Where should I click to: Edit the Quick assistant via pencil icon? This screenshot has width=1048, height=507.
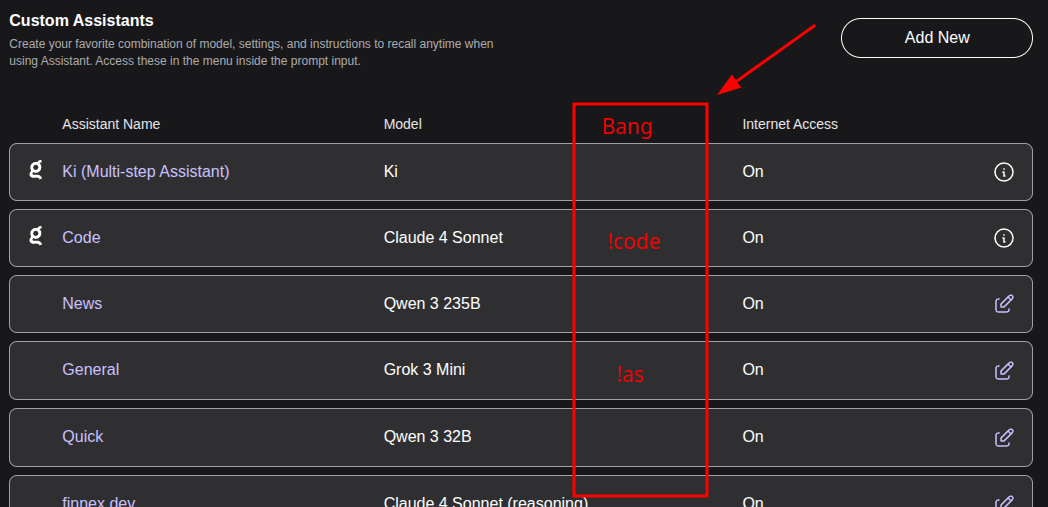coord(1004,437)
